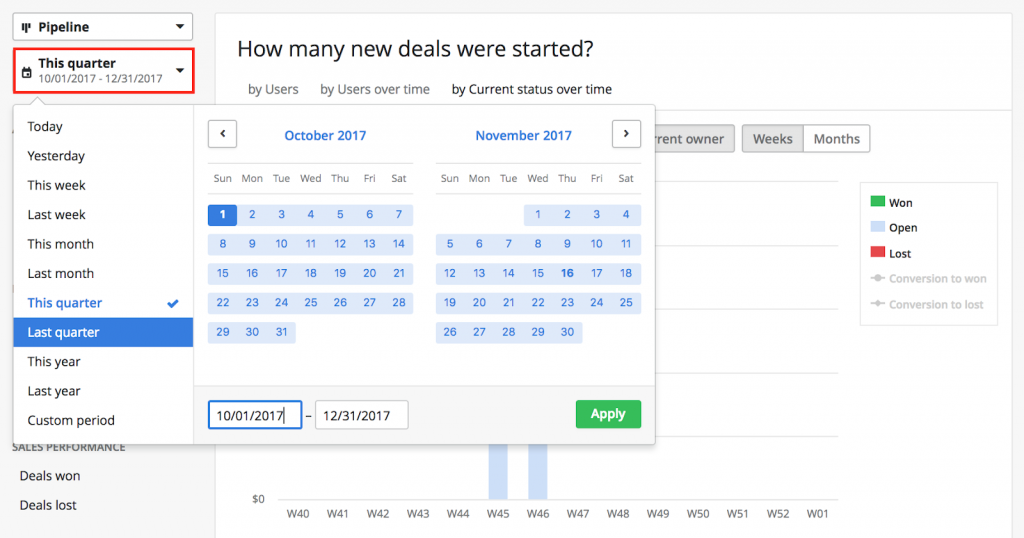Select Last quarter from the period list

coord(103,332)
